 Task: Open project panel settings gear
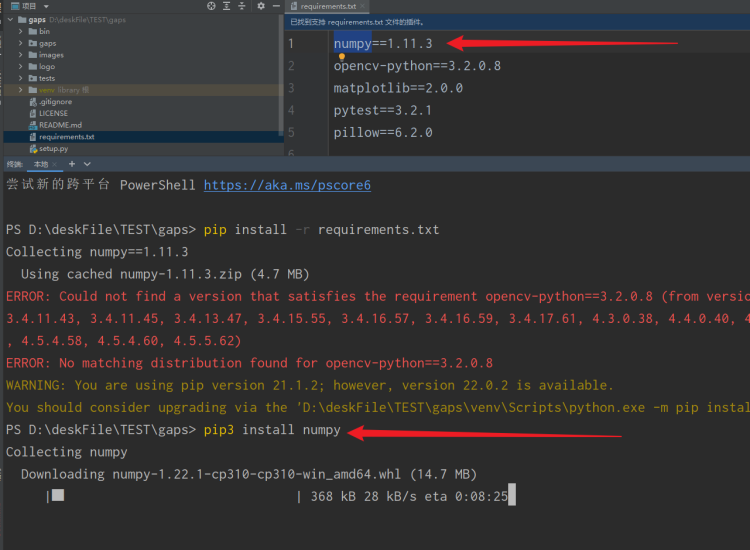tap(261, 6)
